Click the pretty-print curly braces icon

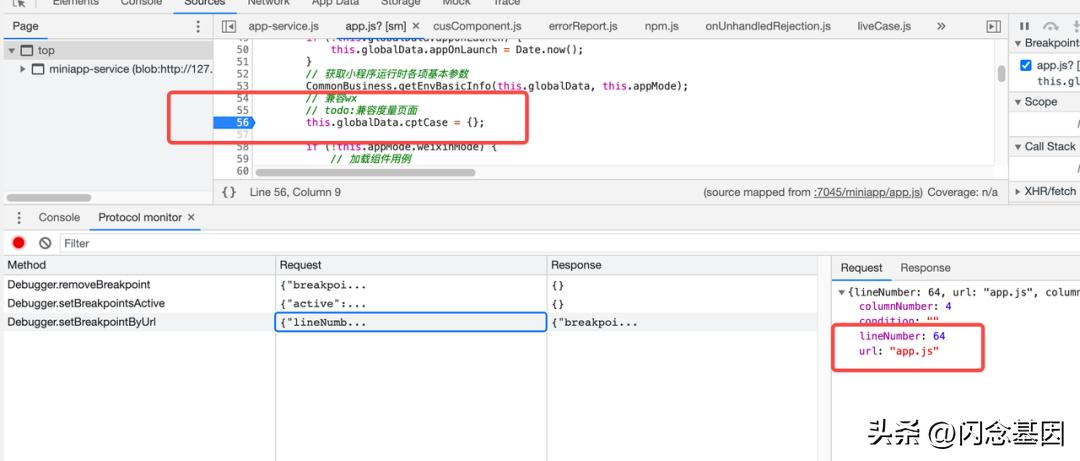click(x=229, y=192)
